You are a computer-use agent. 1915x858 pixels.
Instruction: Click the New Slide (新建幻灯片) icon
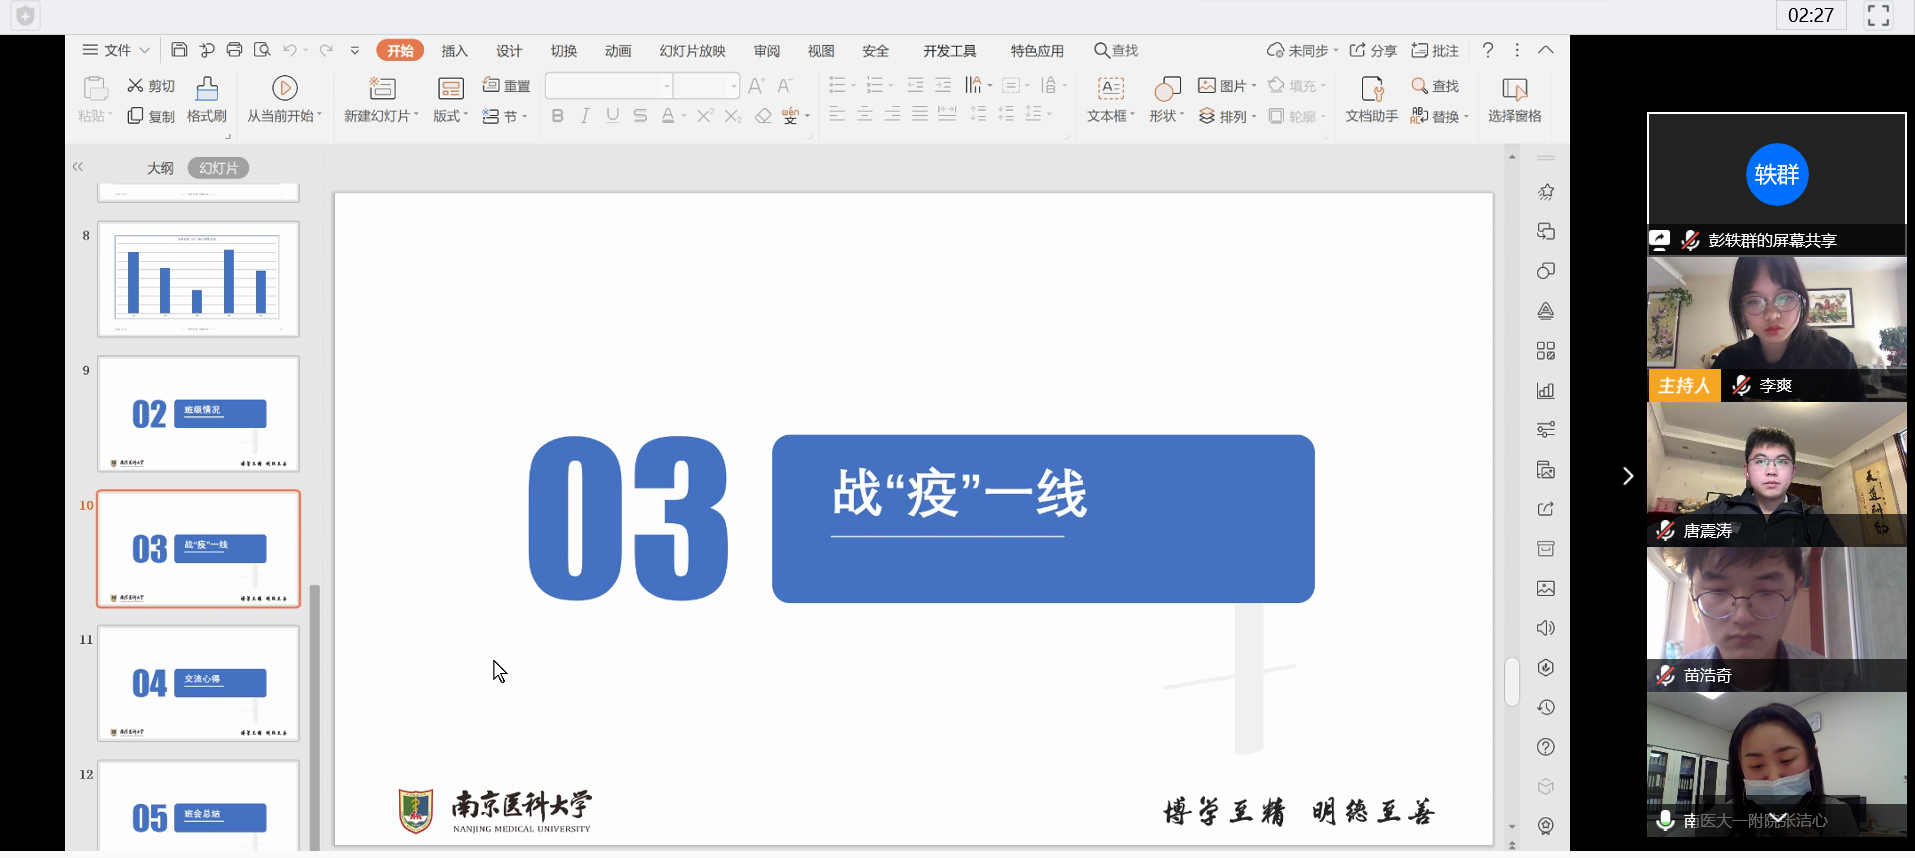click(382, 89)
